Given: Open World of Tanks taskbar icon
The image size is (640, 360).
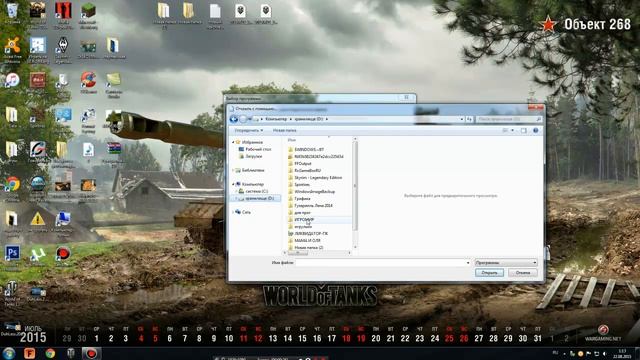Looking at the screenshot, I should coord(71,353).
